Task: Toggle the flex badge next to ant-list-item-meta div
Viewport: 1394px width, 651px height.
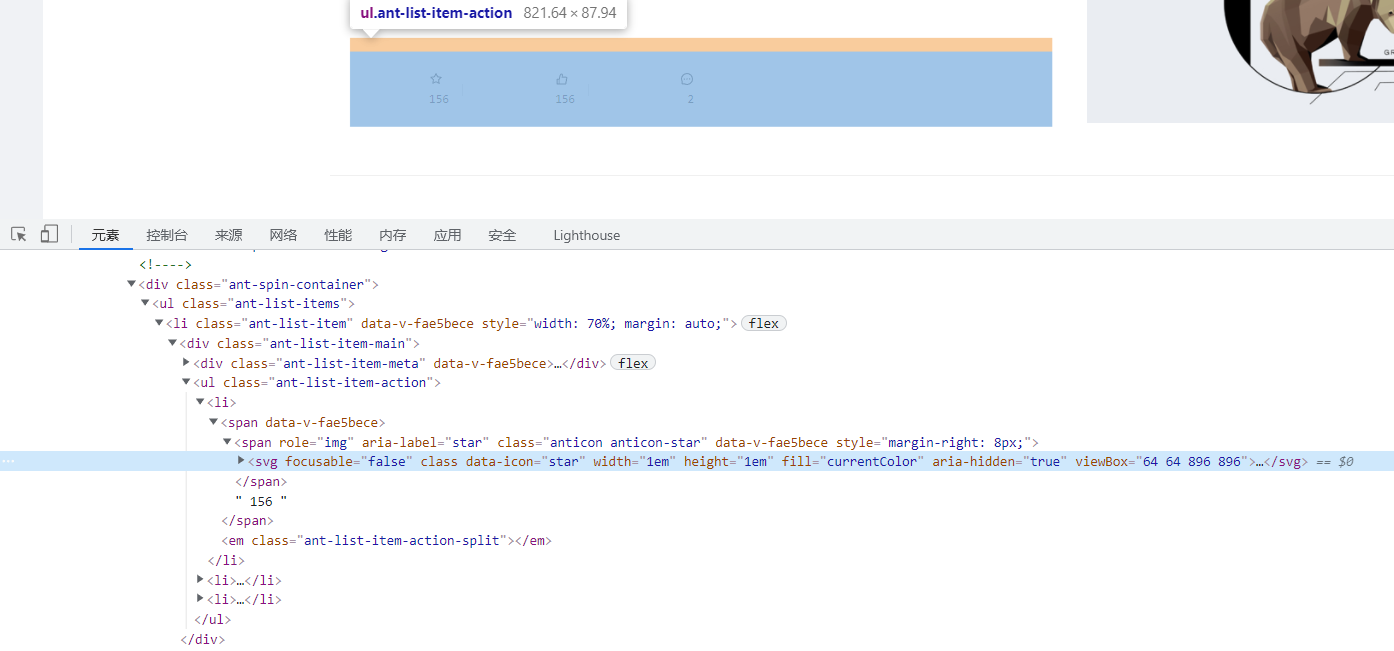Action: pyautogui.click(x=632, y=364)
